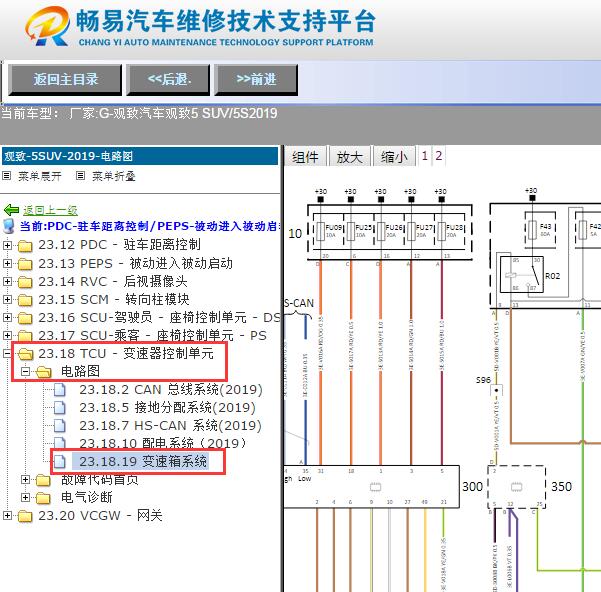Select 23.17 SCU-乘客 座椅控制单元 item
Viewport: 601px width, 592px height.
coord(152,336)
